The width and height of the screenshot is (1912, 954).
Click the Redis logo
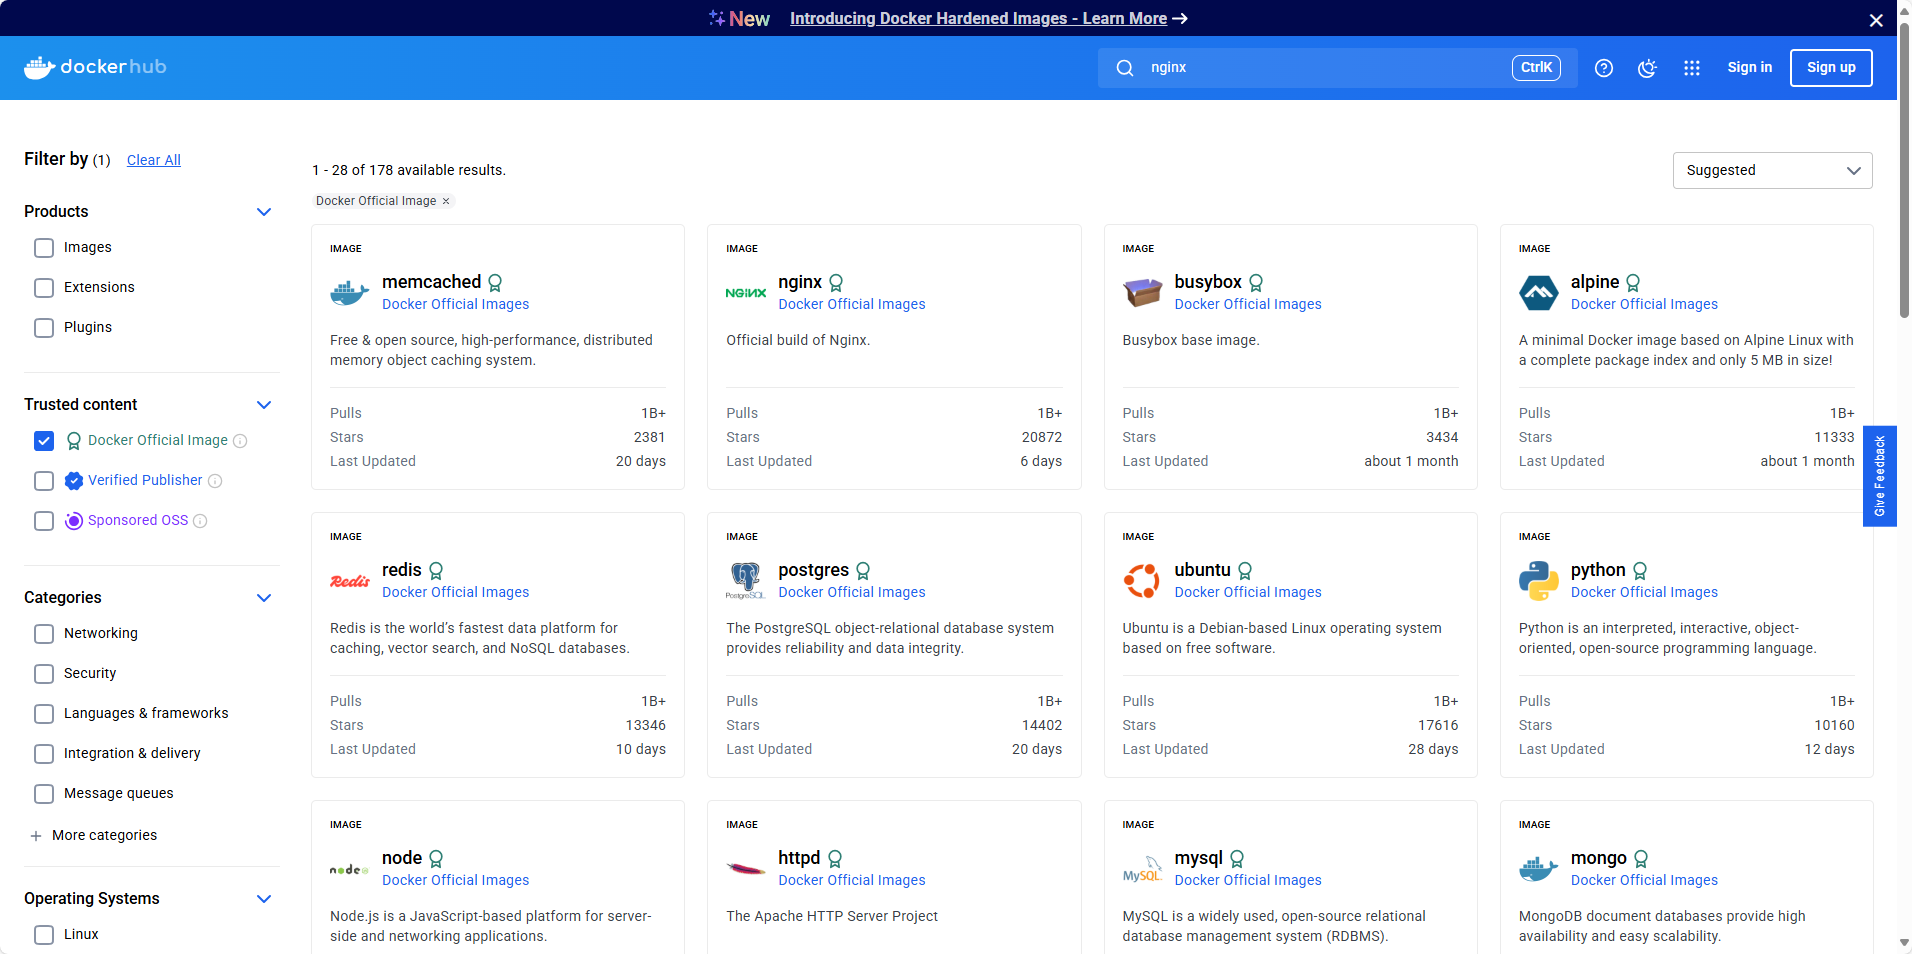(350, 581)
